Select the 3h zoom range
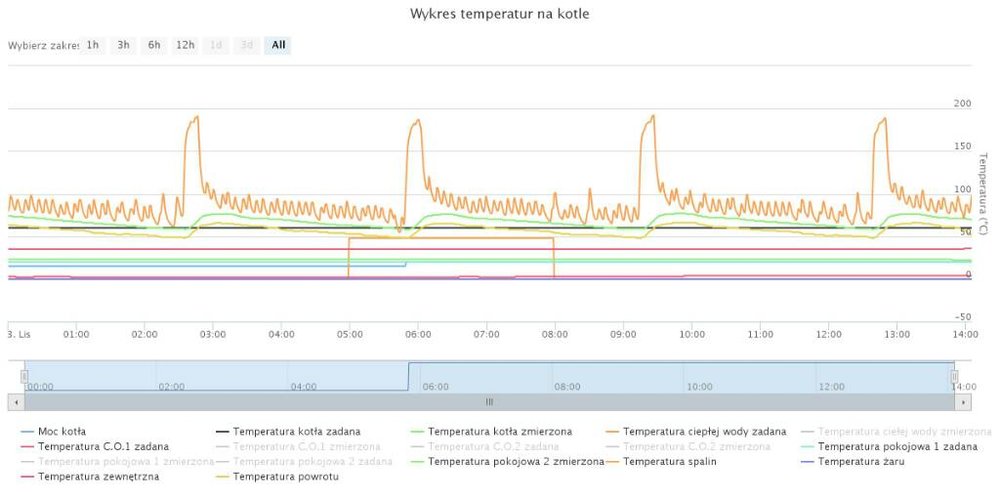Viewport: 1000px width, 500px height. click(x=123, y=45)
